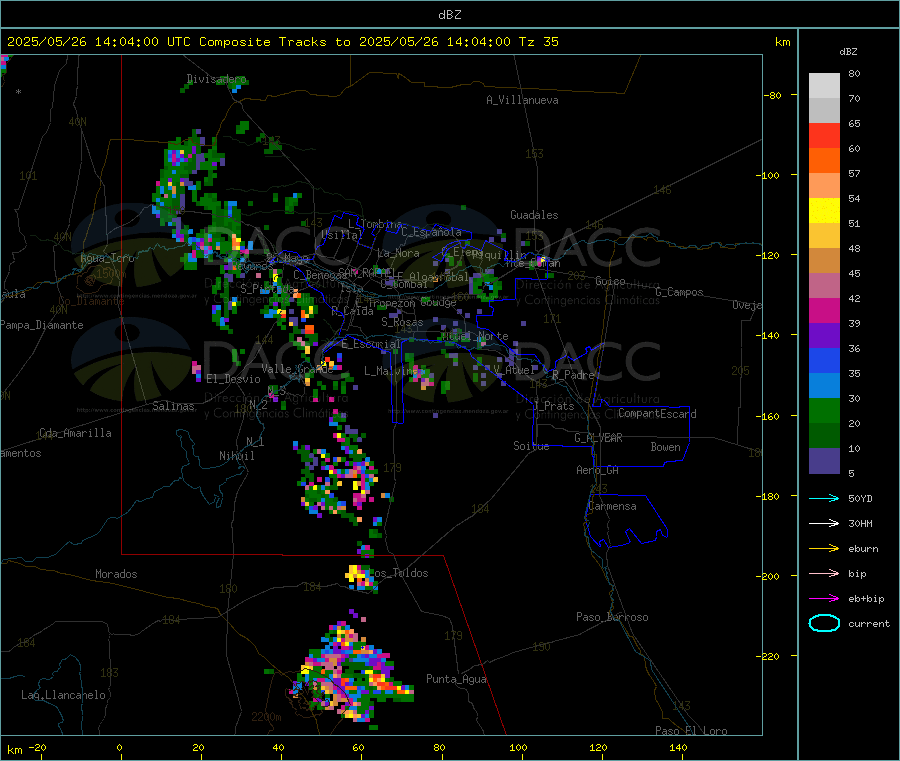Click the yellow eburn arrow legend icon
This screenshot has height=761, width=900.
tap(824, 549)
